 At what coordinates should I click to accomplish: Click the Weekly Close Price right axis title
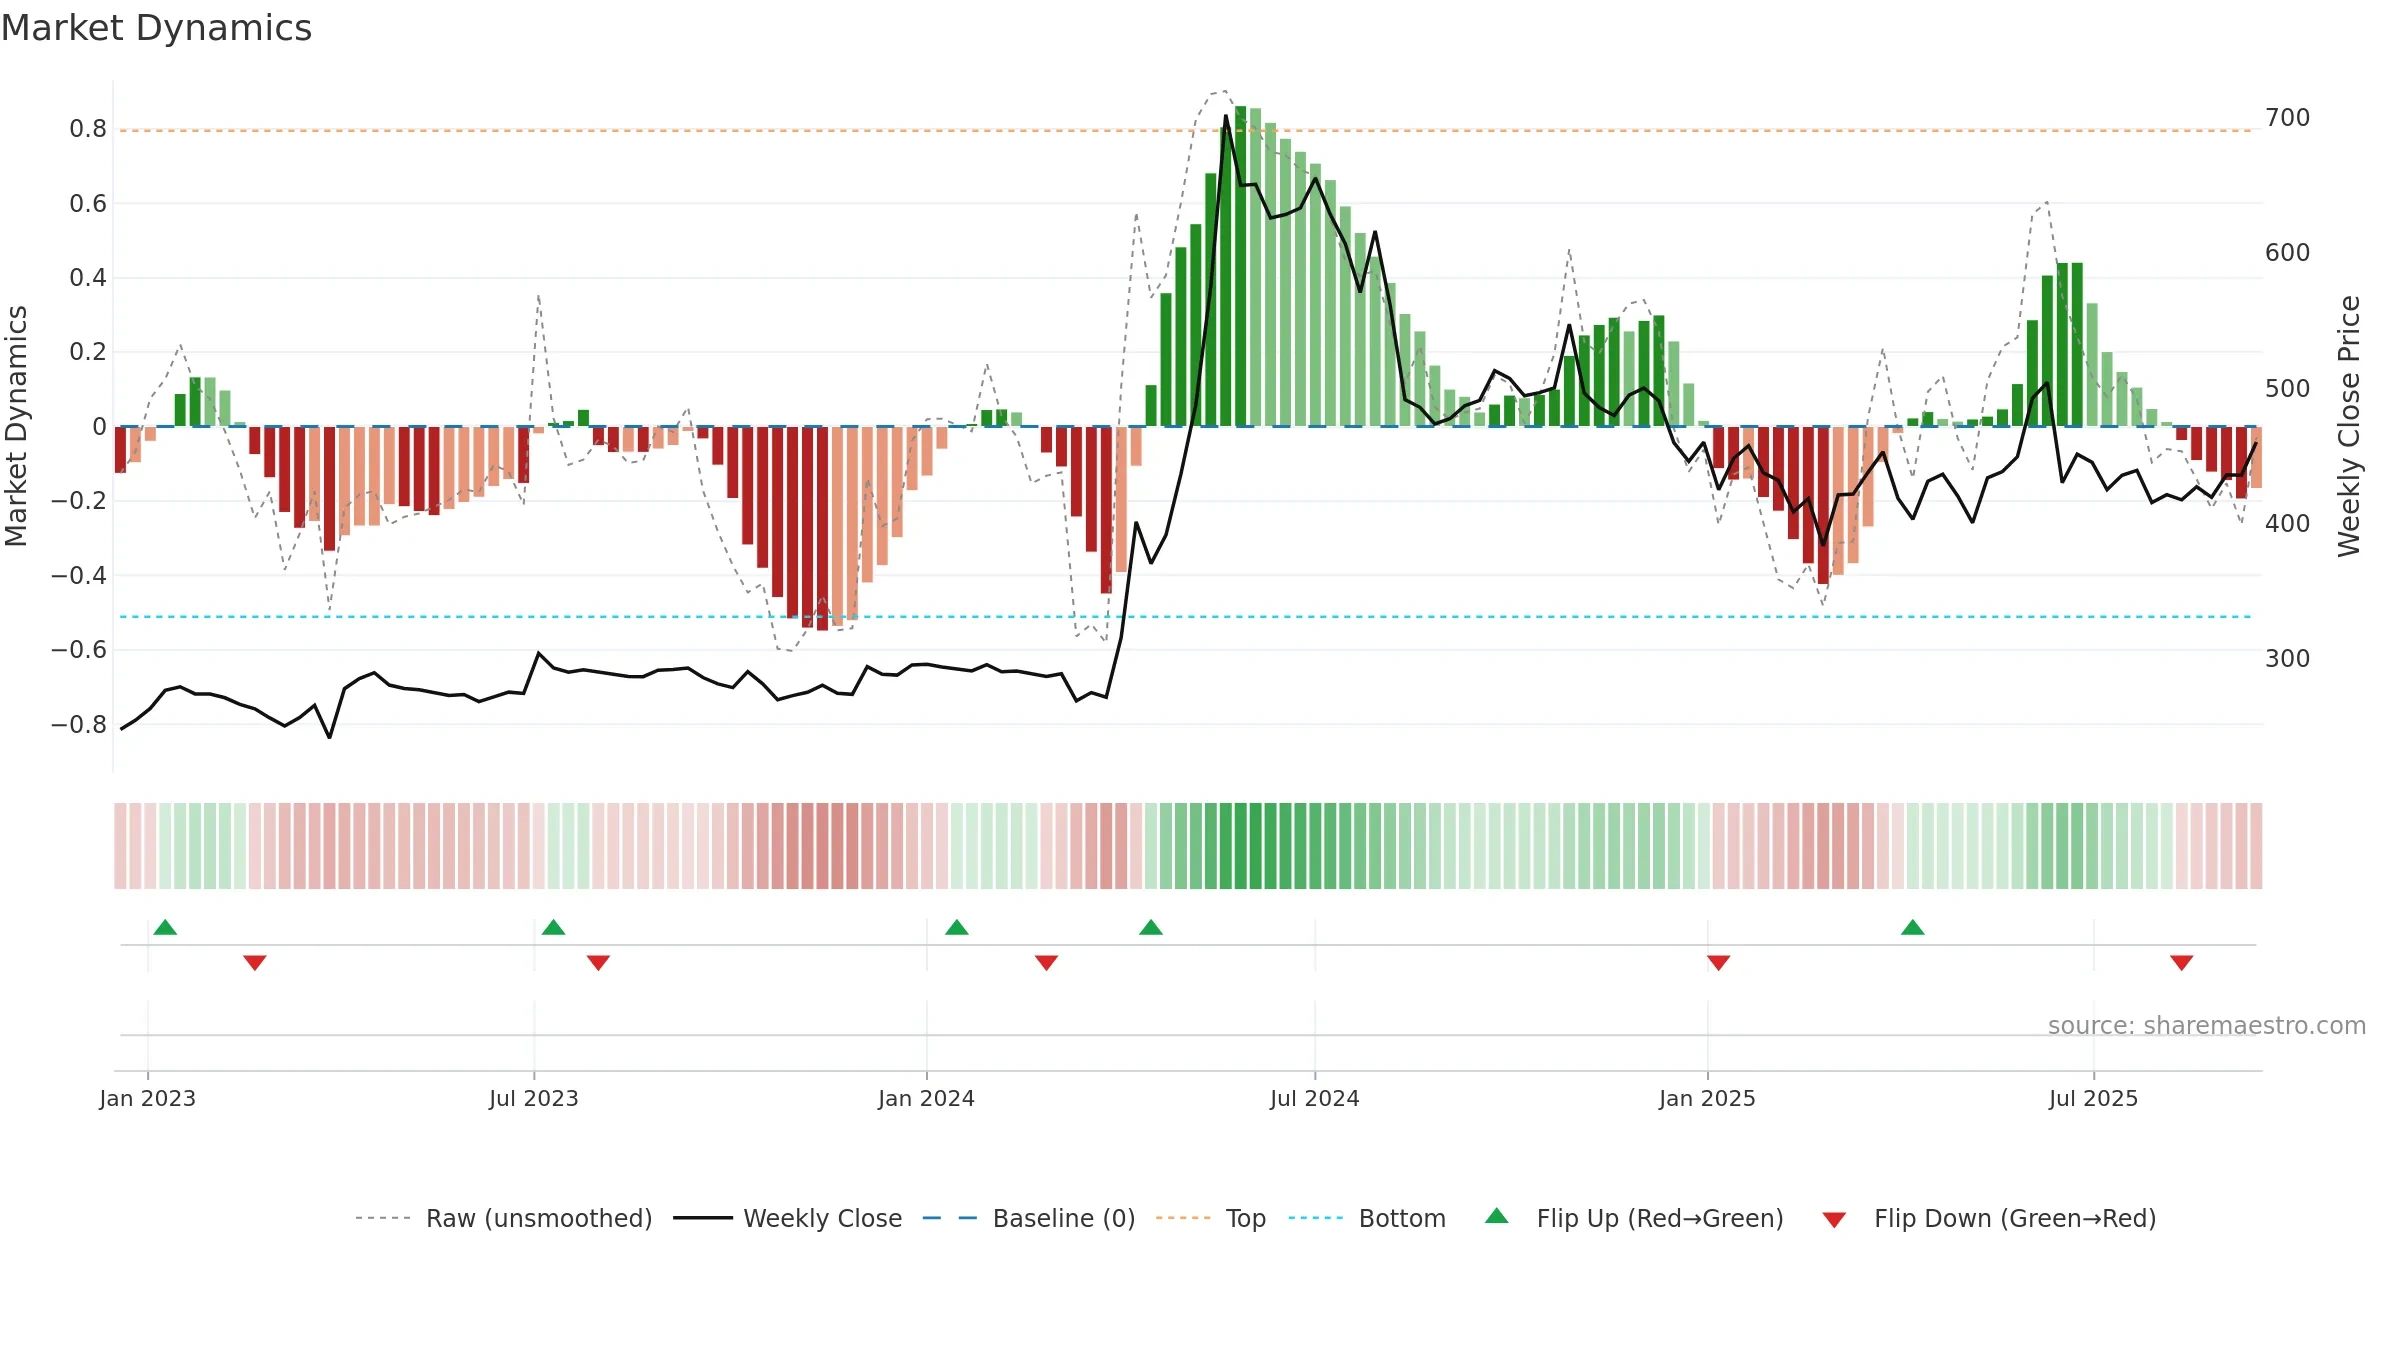pos(2349,426)
